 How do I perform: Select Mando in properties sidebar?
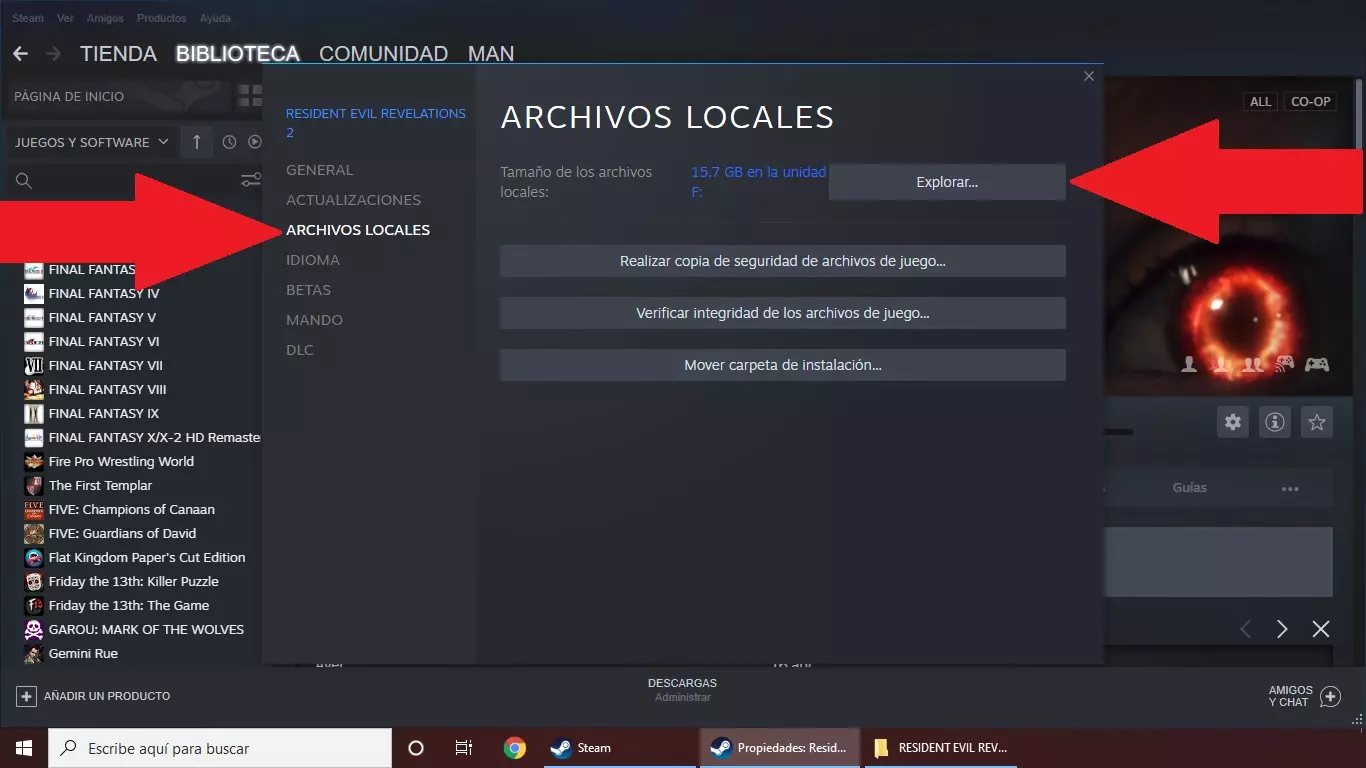click(314, 320)
